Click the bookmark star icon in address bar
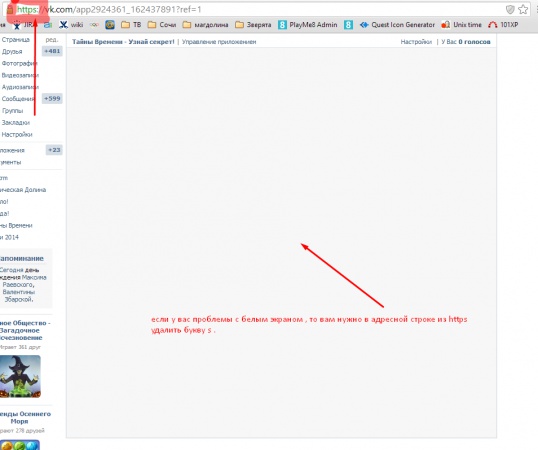538x450 pixels. click(523, 9)
